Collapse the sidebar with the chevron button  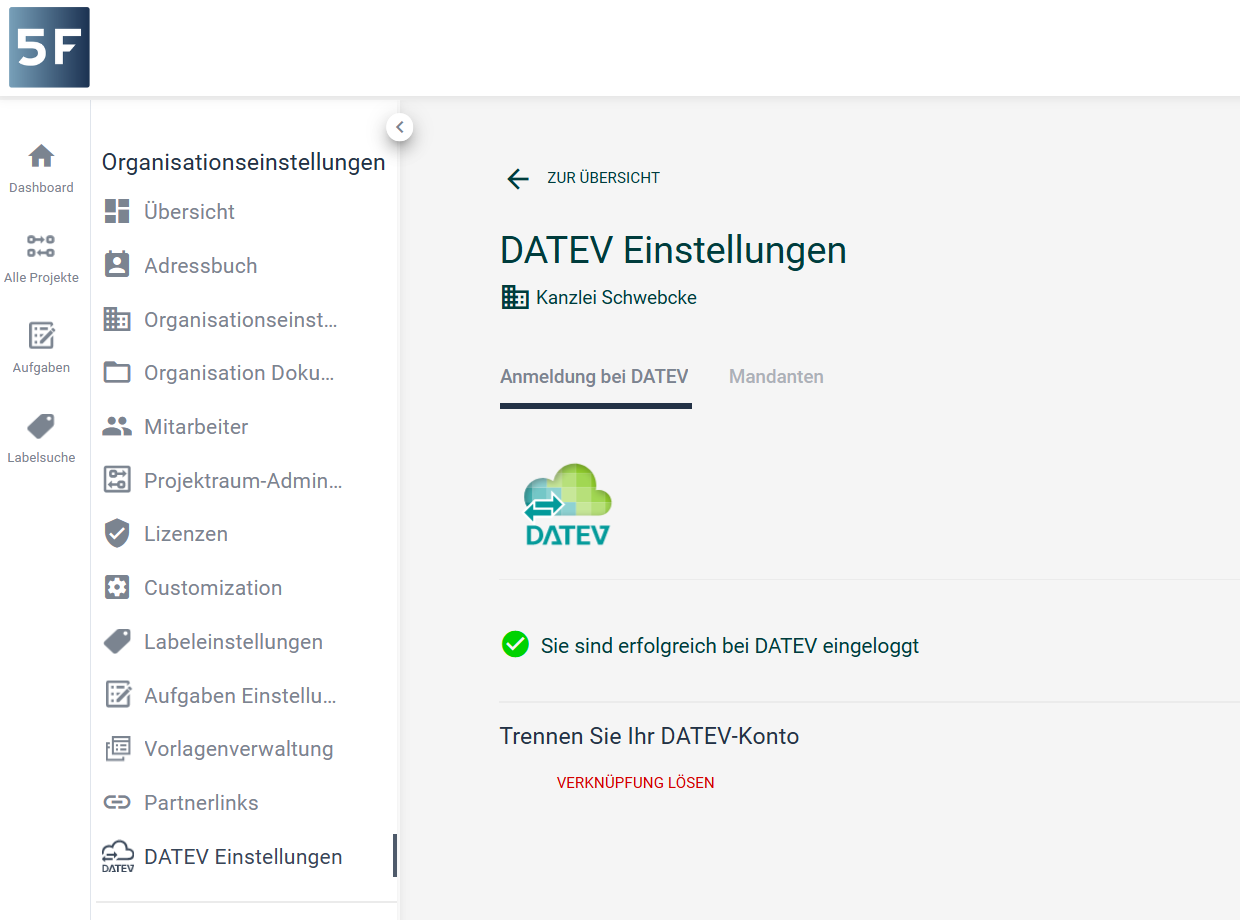point(400,127)
